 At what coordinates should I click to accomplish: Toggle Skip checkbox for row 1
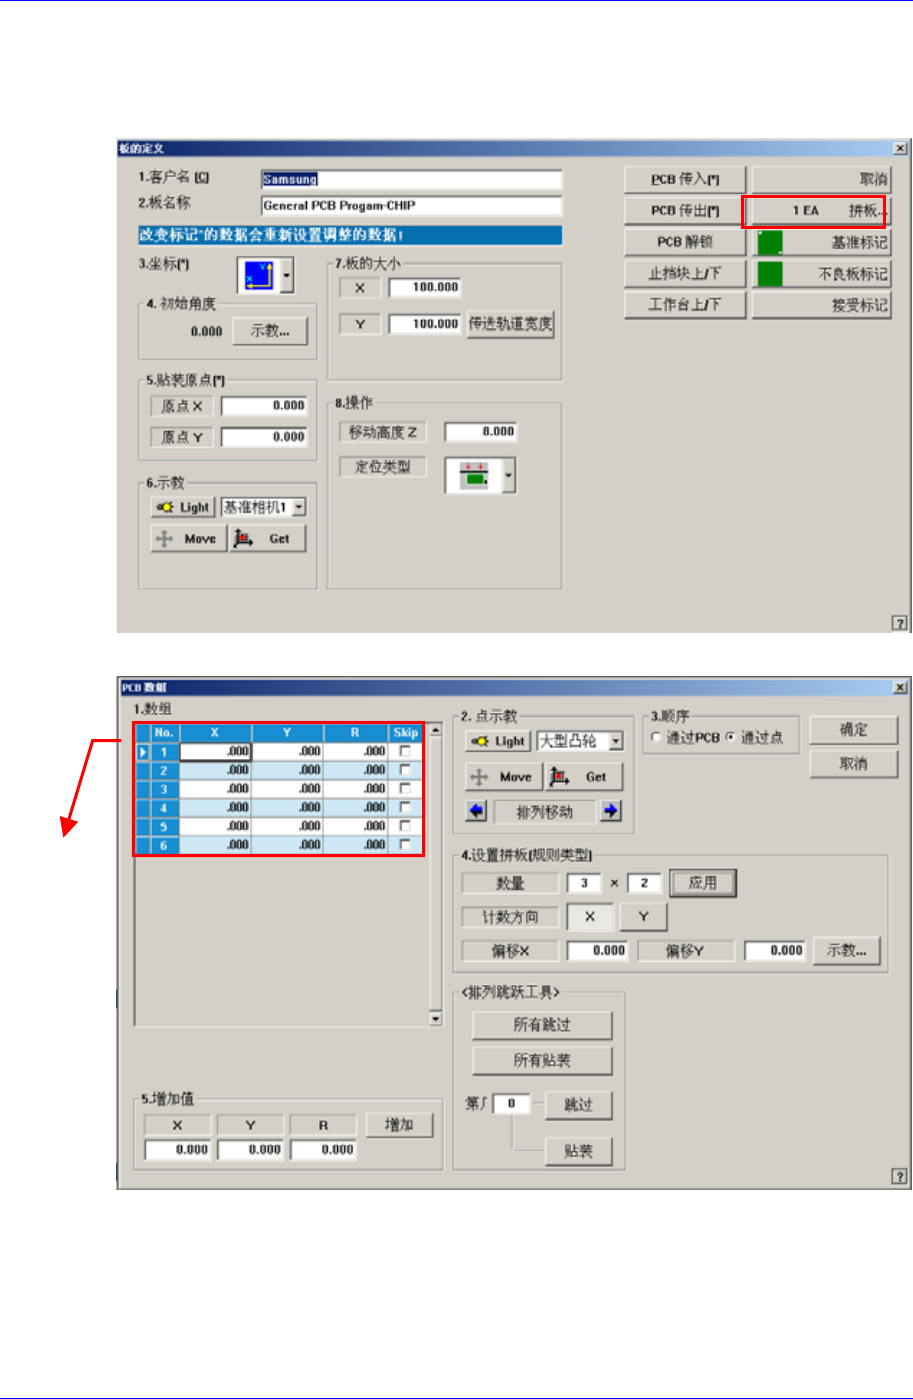405,751
